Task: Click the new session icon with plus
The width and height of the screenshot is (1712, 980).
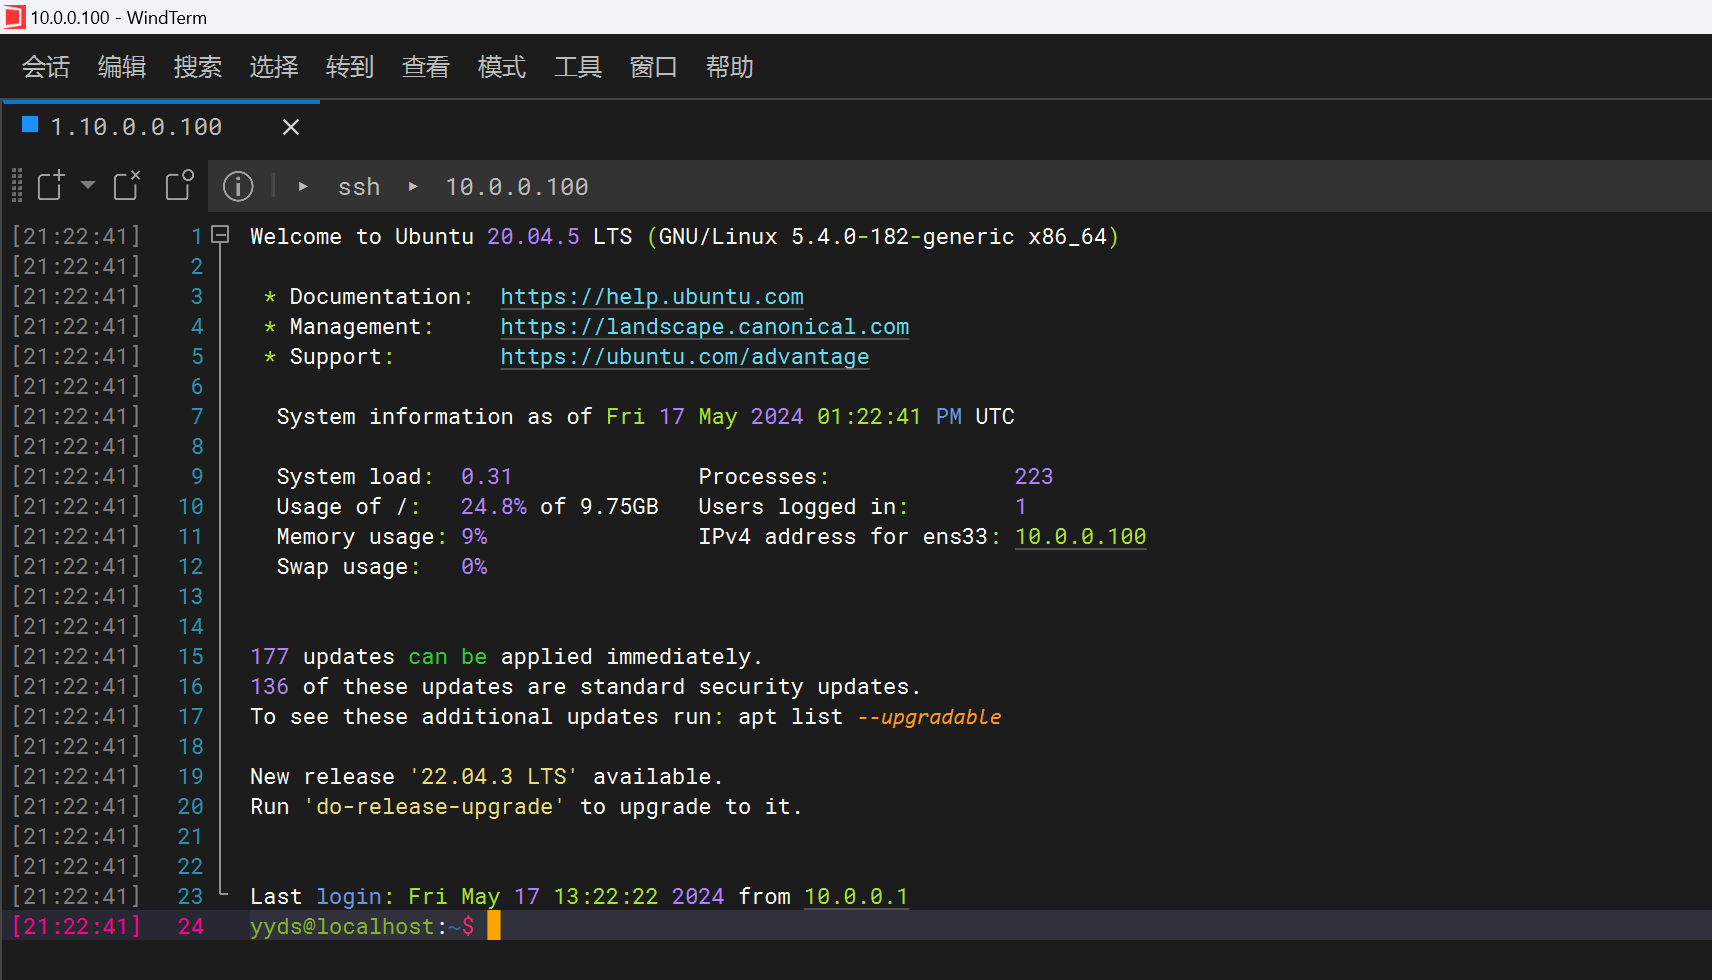Action: click(x=51, y=186)
